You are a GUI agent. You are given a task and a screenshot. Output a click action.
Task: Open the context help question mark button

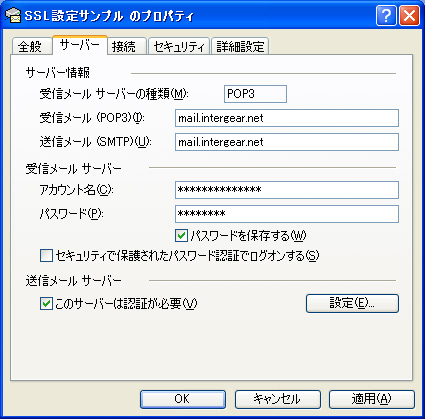coord(386,15)
